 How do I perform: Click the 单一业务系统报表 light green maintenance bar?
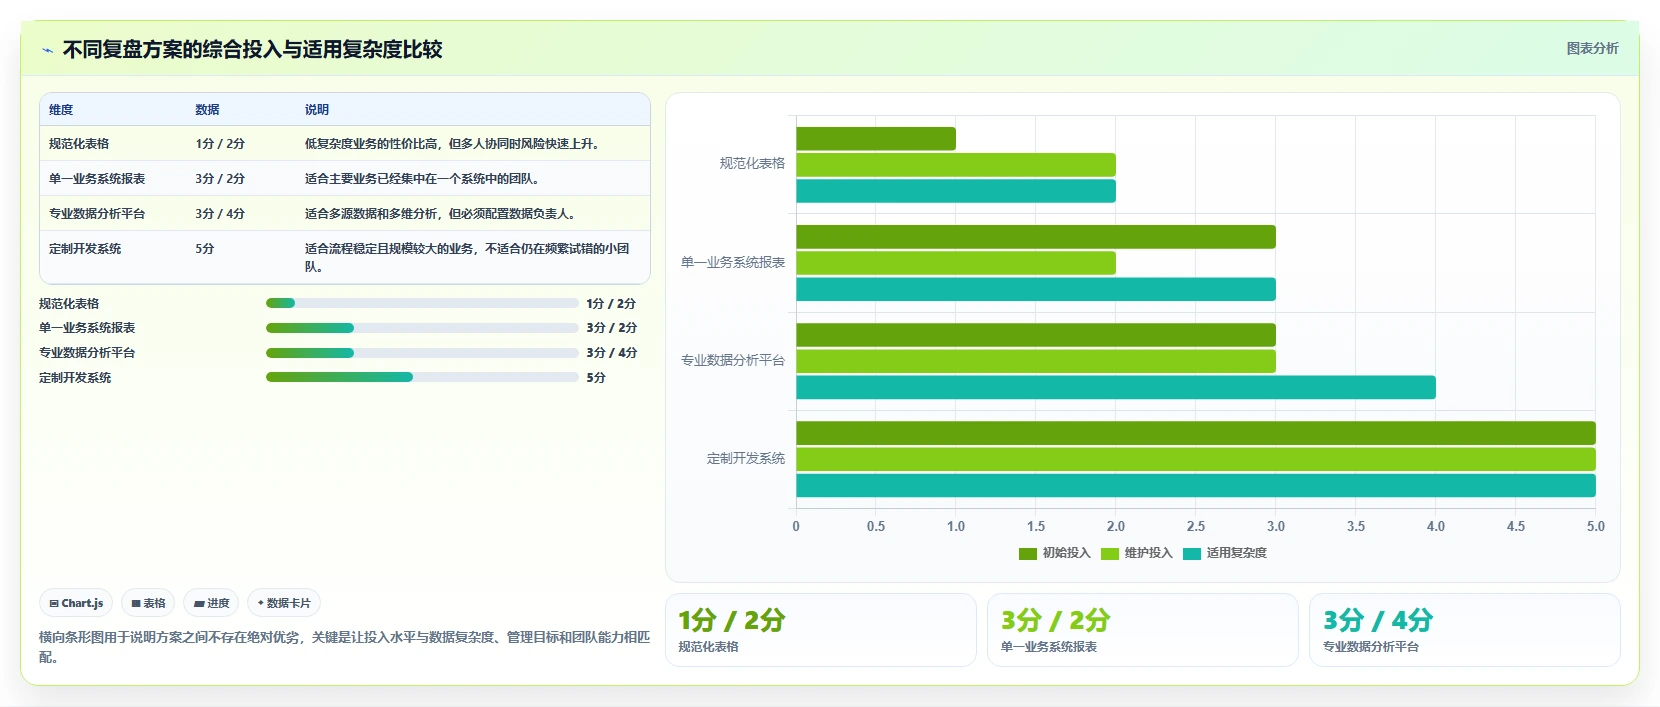pyautogui.click(x=956, y=263)
